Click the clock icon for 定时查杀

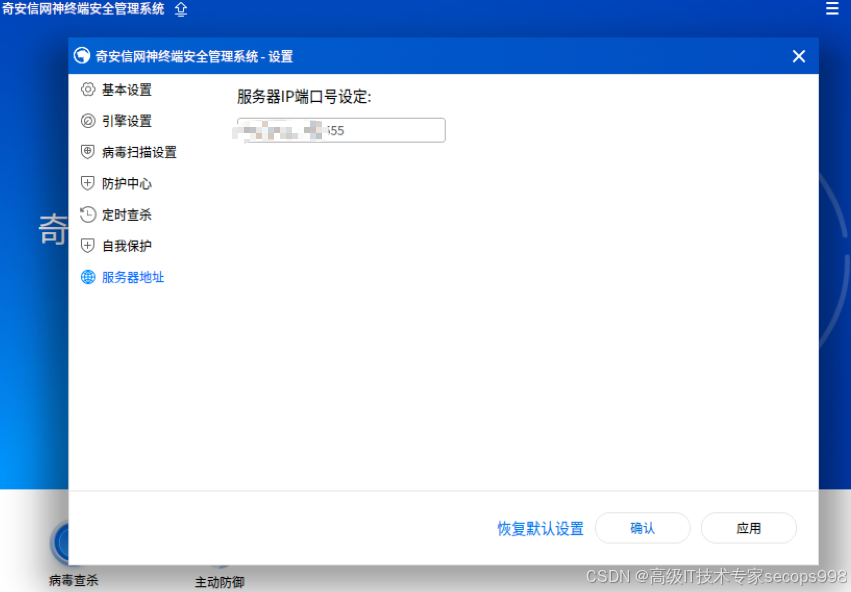click(x=88, y=214)
